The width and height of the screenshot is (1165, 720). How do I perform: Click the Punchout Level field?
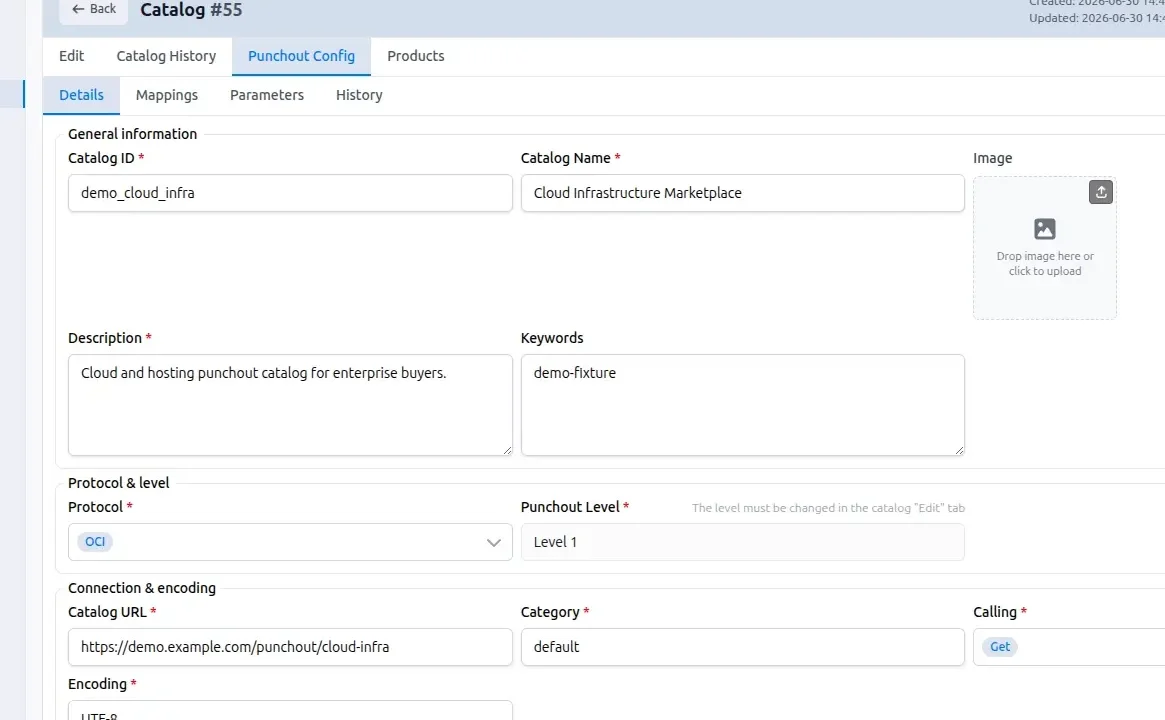click(743, 542)
